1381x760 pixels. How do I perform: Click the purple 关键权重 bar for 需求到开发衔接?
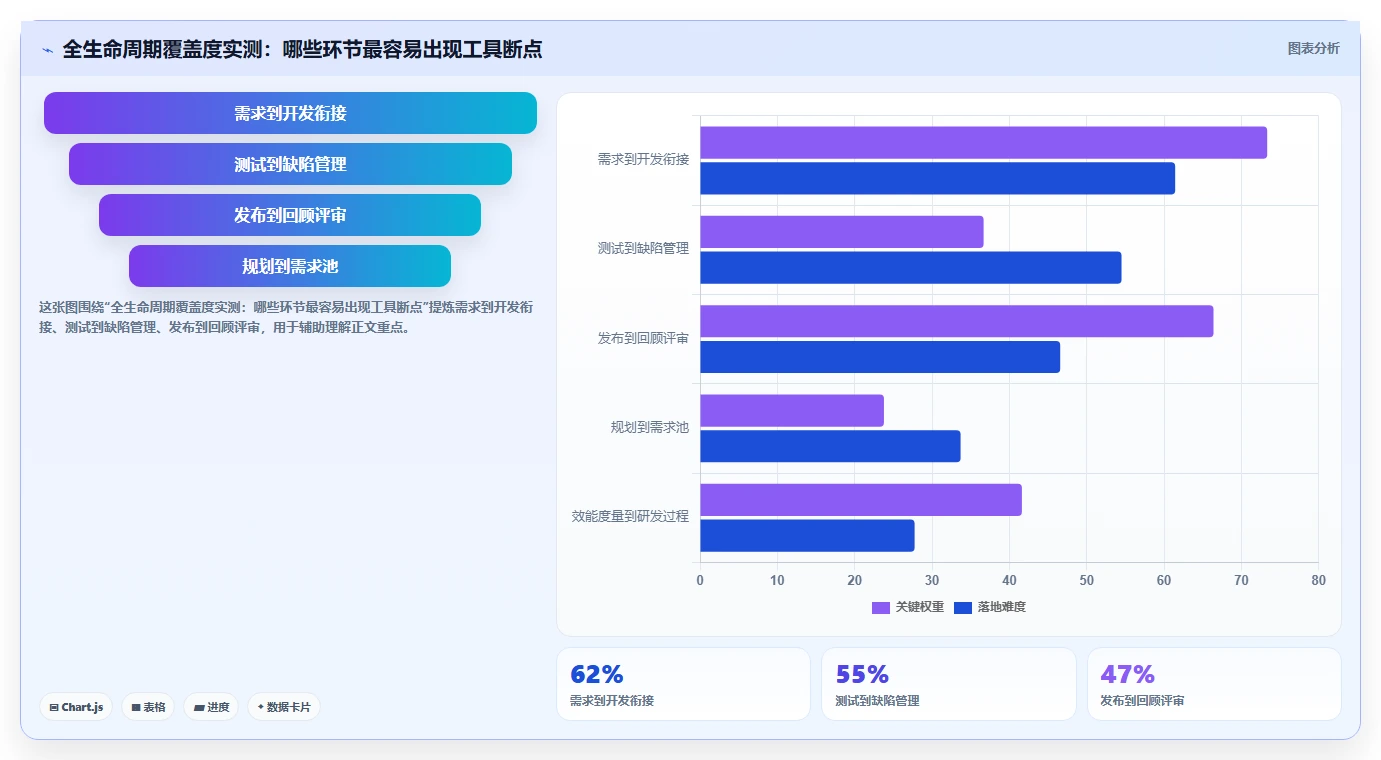[x=983, y=143]
